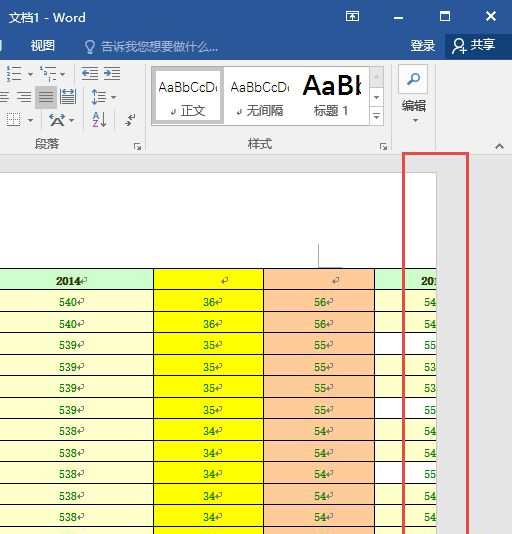Open the Asian layout tool
Viewport: 512px width, 534px height.
tap(57, 120)
